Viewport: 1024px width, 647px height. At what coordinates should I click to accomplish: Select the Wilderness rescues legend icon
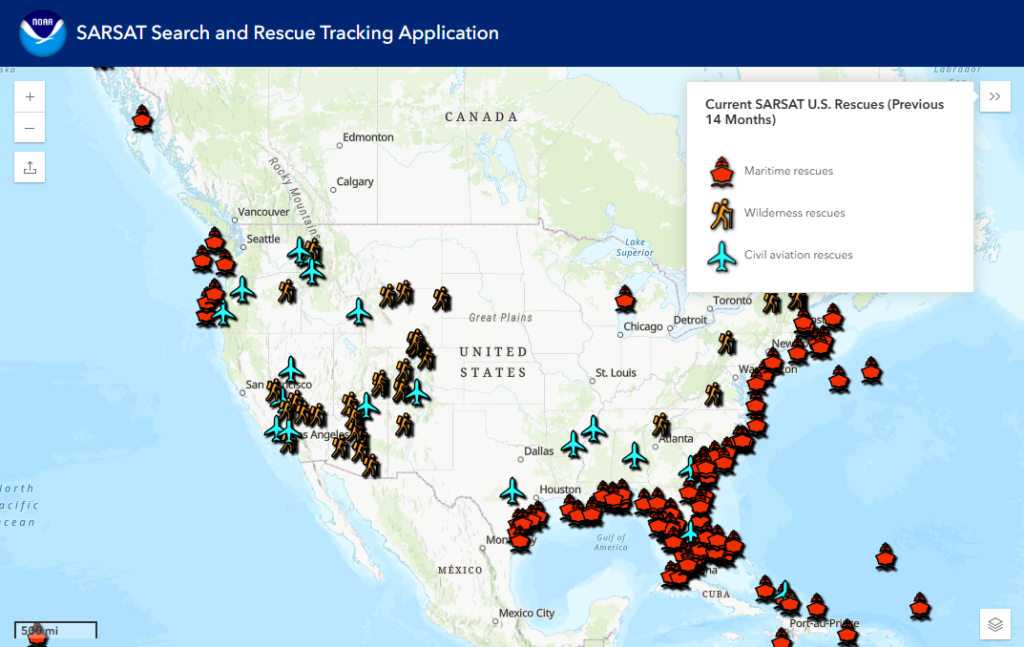point(722,214)
